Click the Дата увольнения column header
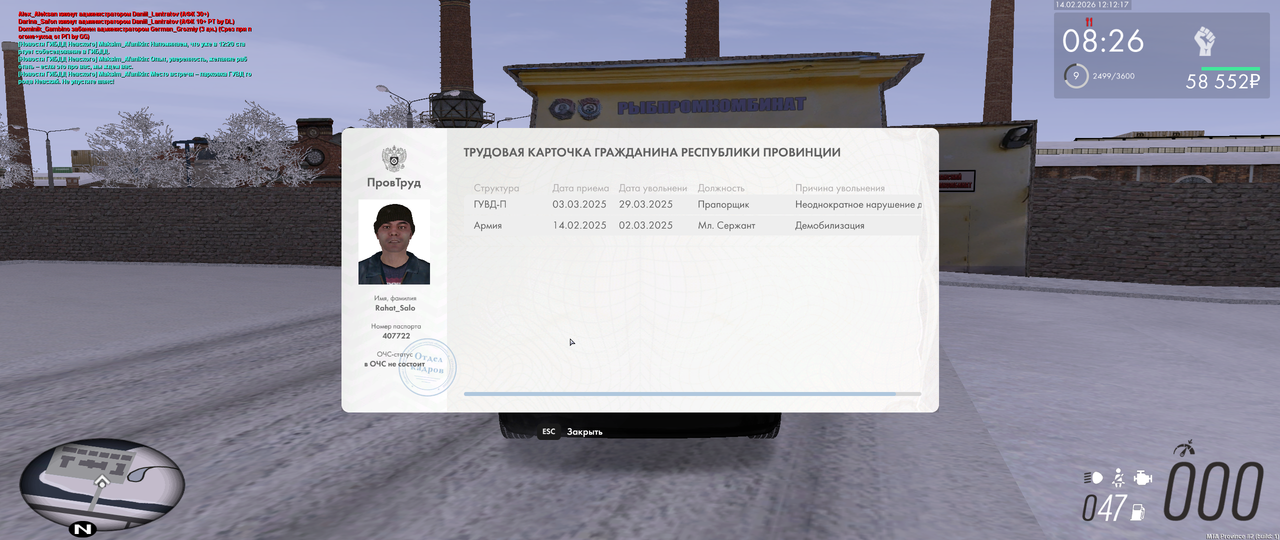The image size is (1280, 540). (653, 188)
